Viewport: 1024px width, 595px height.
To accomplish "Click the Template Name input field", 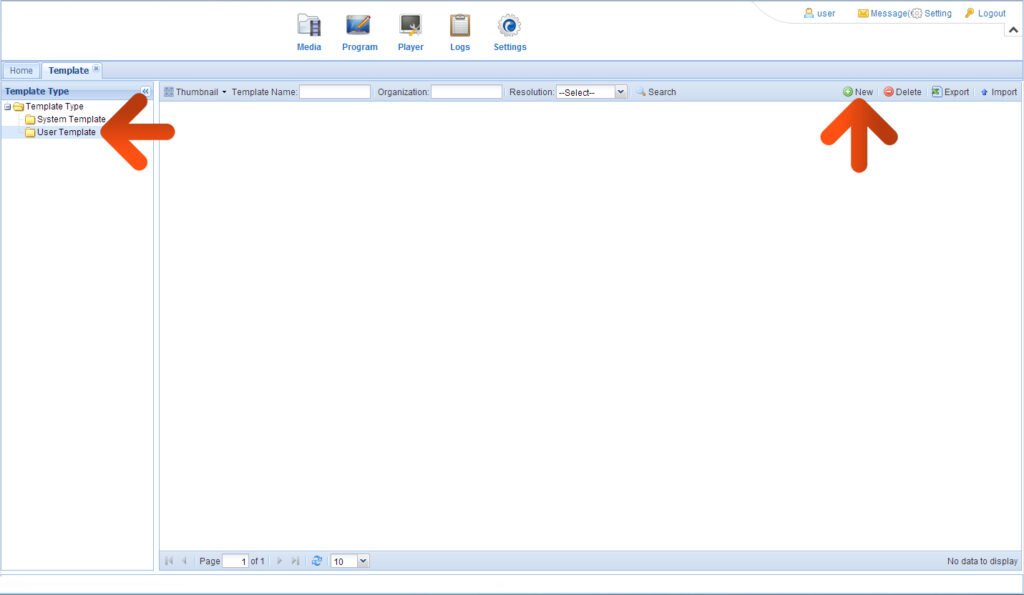I will pos(335,92).
